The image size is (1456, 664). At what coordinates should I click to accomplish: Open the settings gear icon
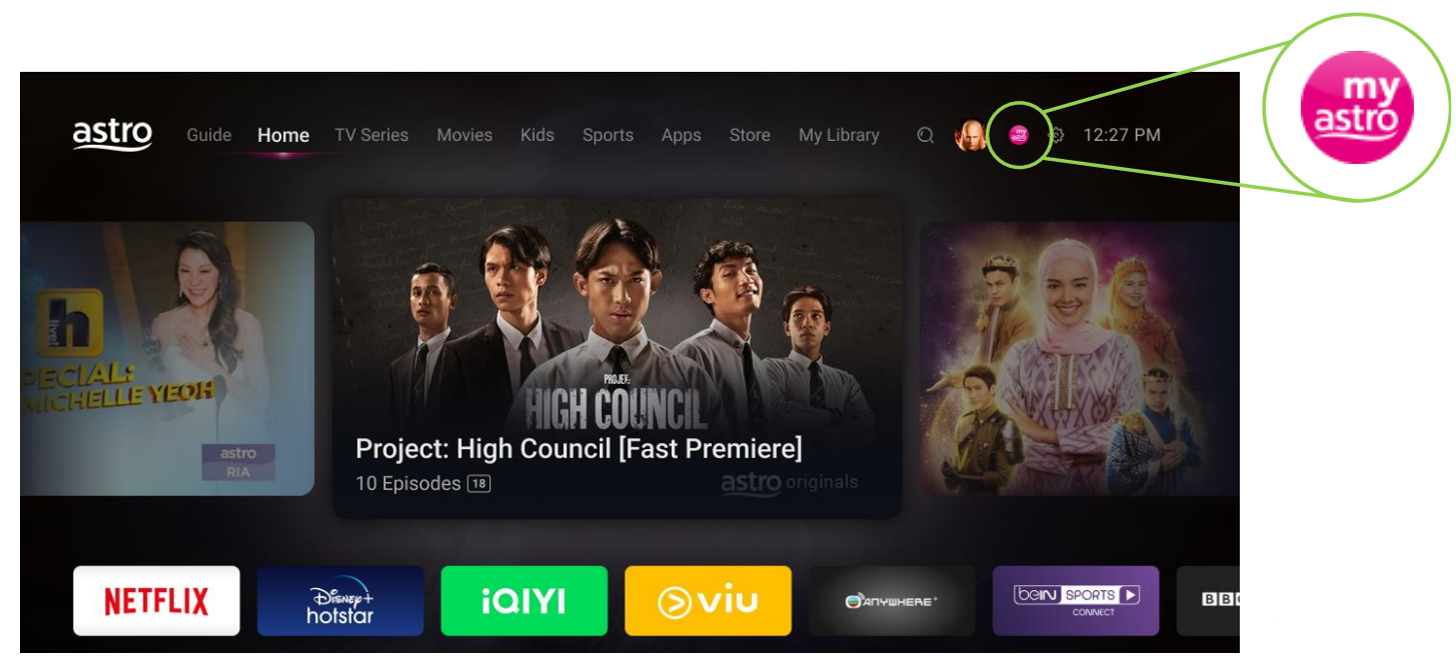(1056, 135)
